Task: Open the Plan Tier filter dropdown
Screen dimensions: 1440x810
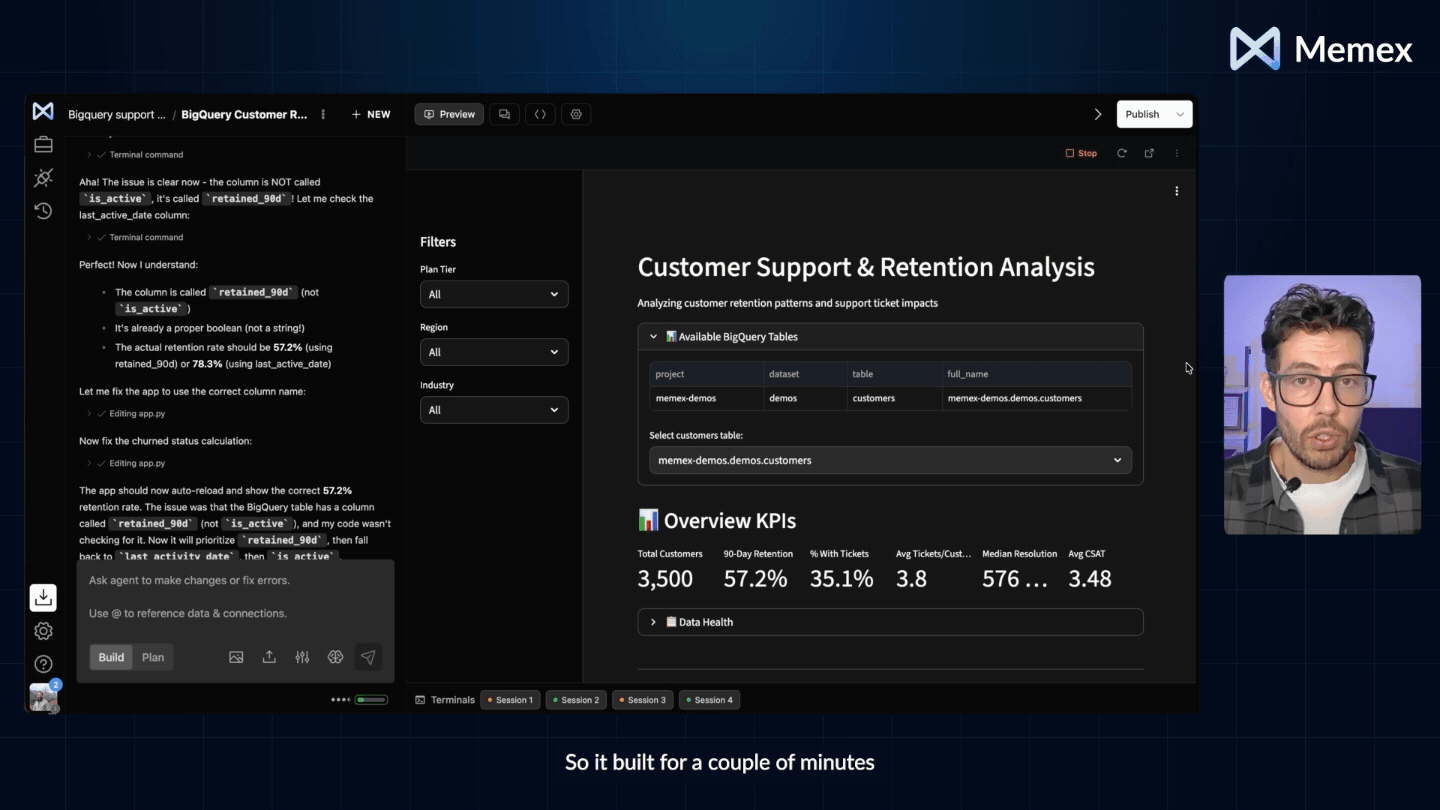Action: (494, 294)
